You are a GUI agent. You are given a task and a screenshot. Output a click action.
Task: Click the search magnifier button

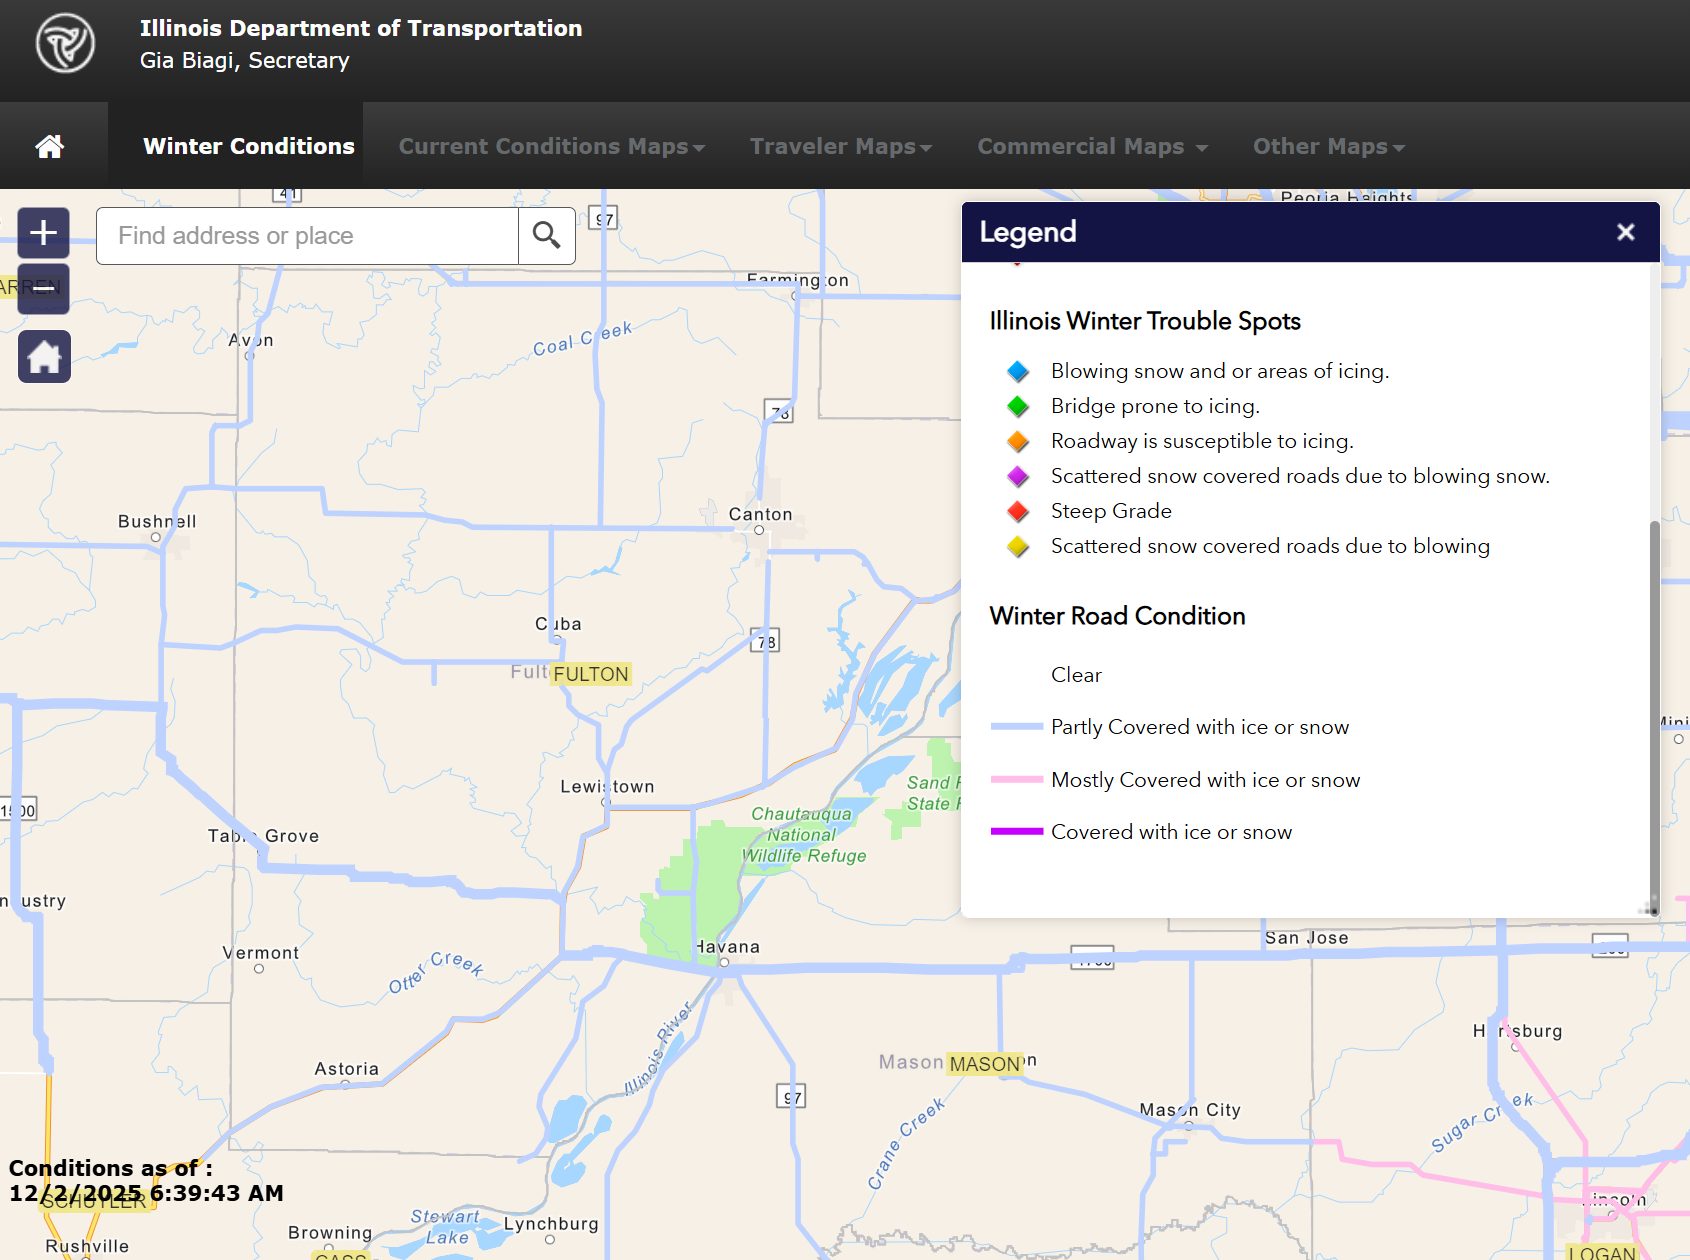click(x=546, y=236)
